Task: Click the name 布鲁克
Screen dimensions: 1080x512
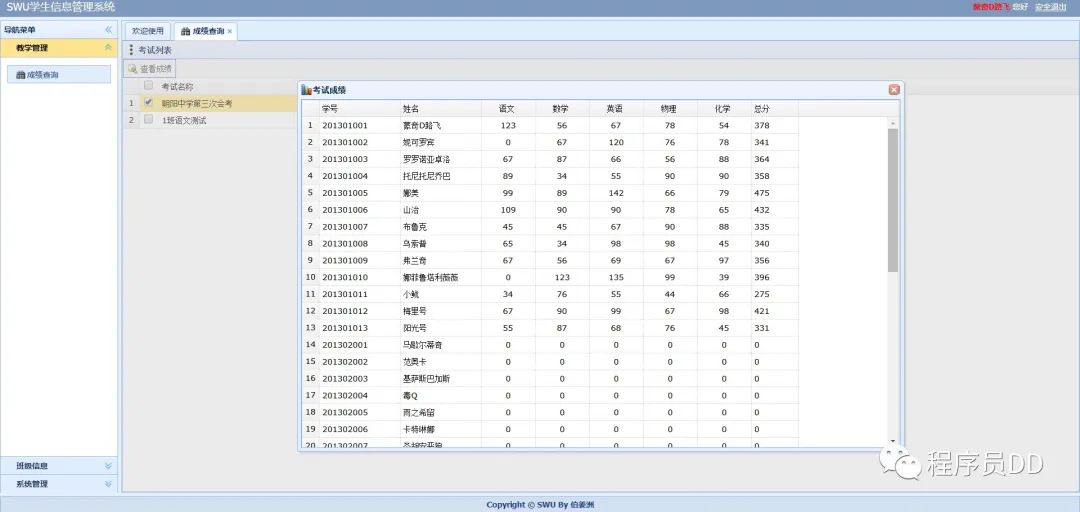Action: (415, 227)
